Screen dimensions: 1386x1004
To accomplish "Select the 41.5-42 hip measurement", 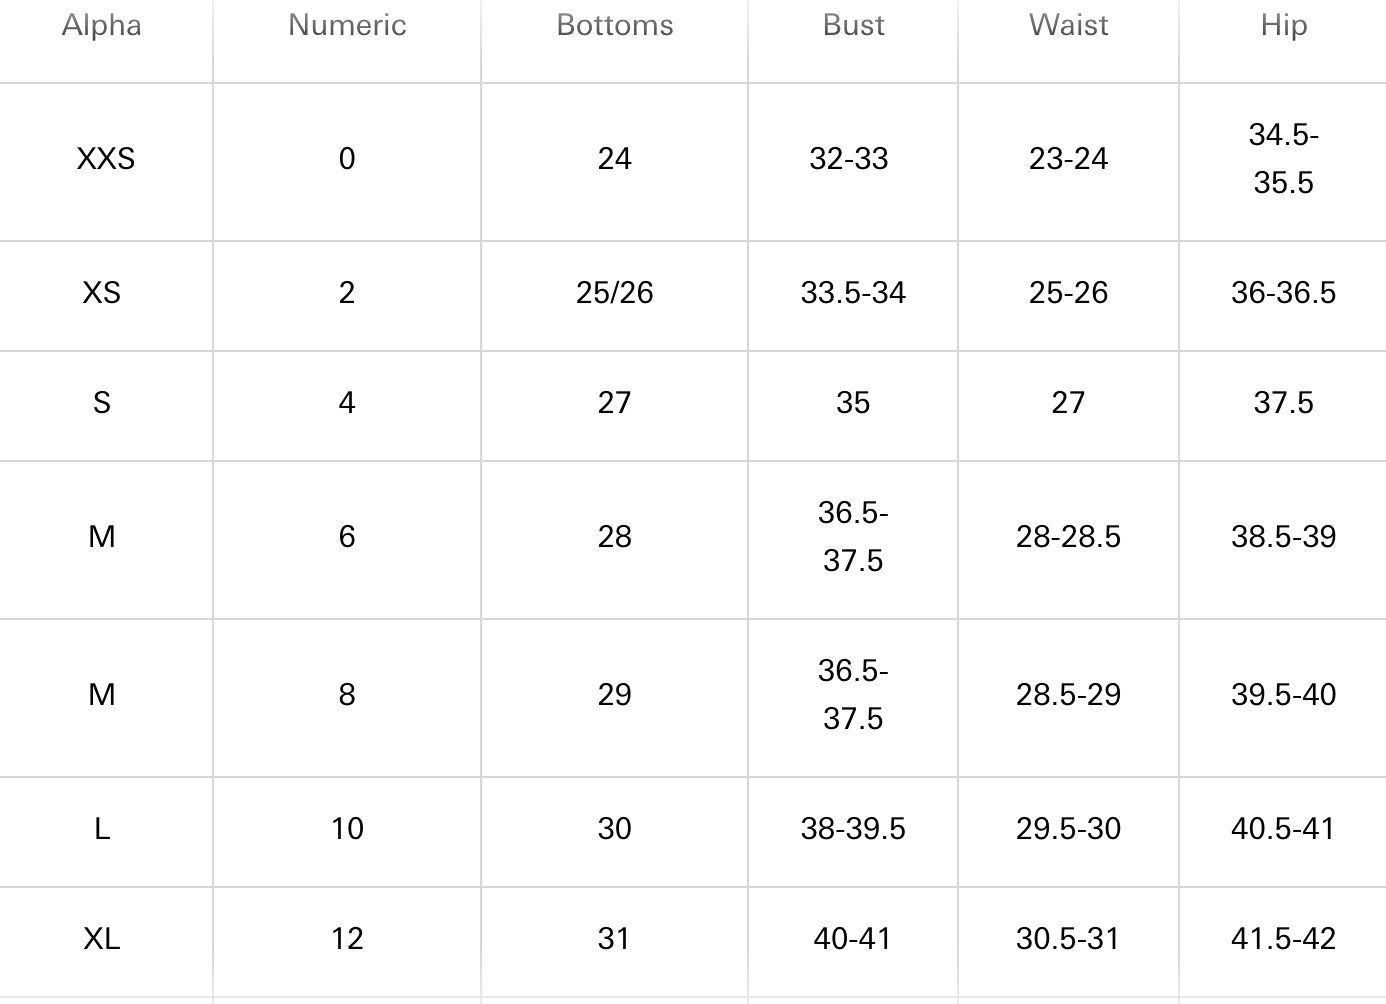I will [1283, 939].
